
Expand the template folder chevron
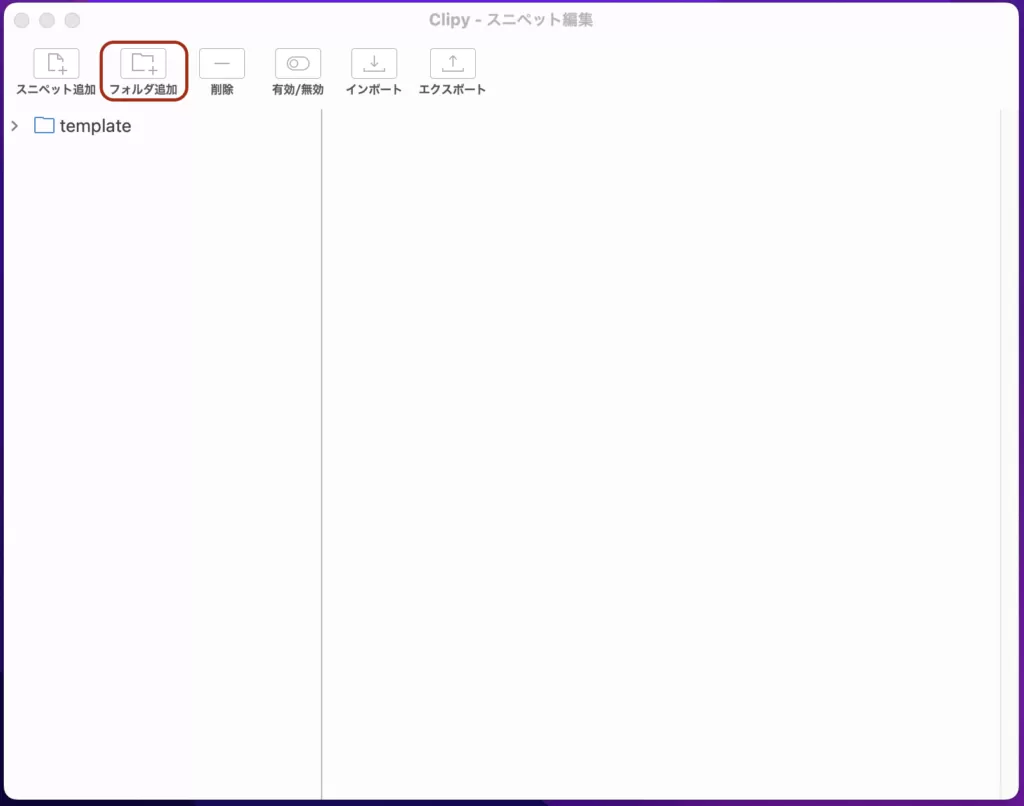[14, 125]
